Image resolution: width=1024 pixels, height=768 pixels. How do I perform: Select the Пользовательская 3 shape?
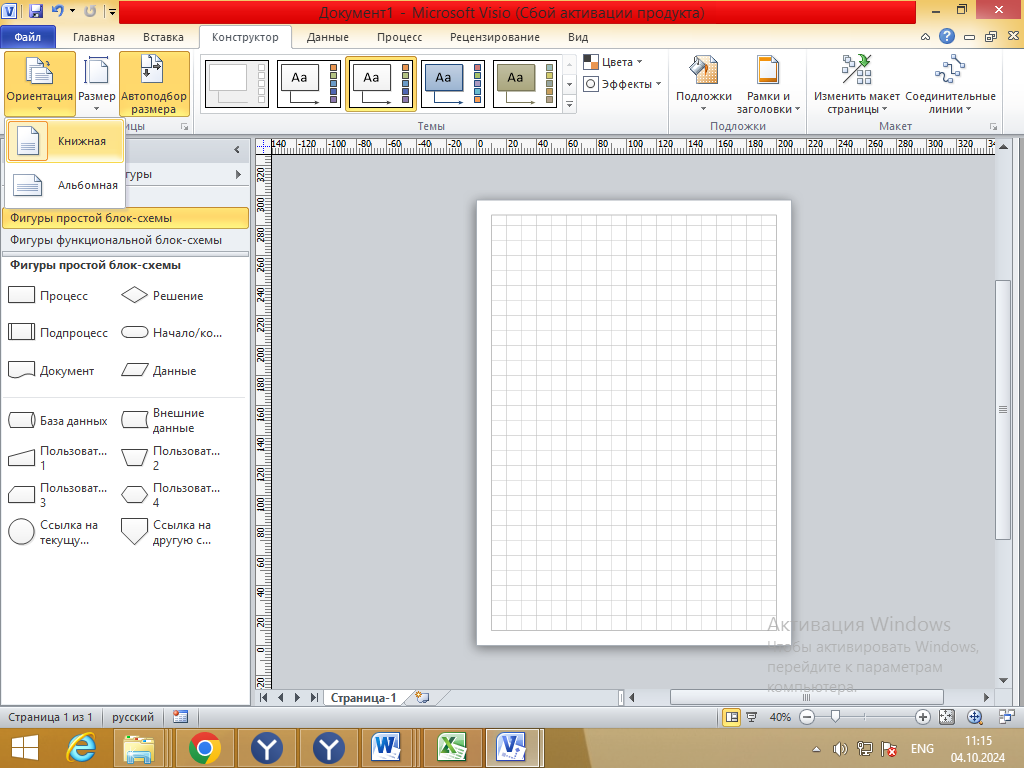tap(57, 495)
